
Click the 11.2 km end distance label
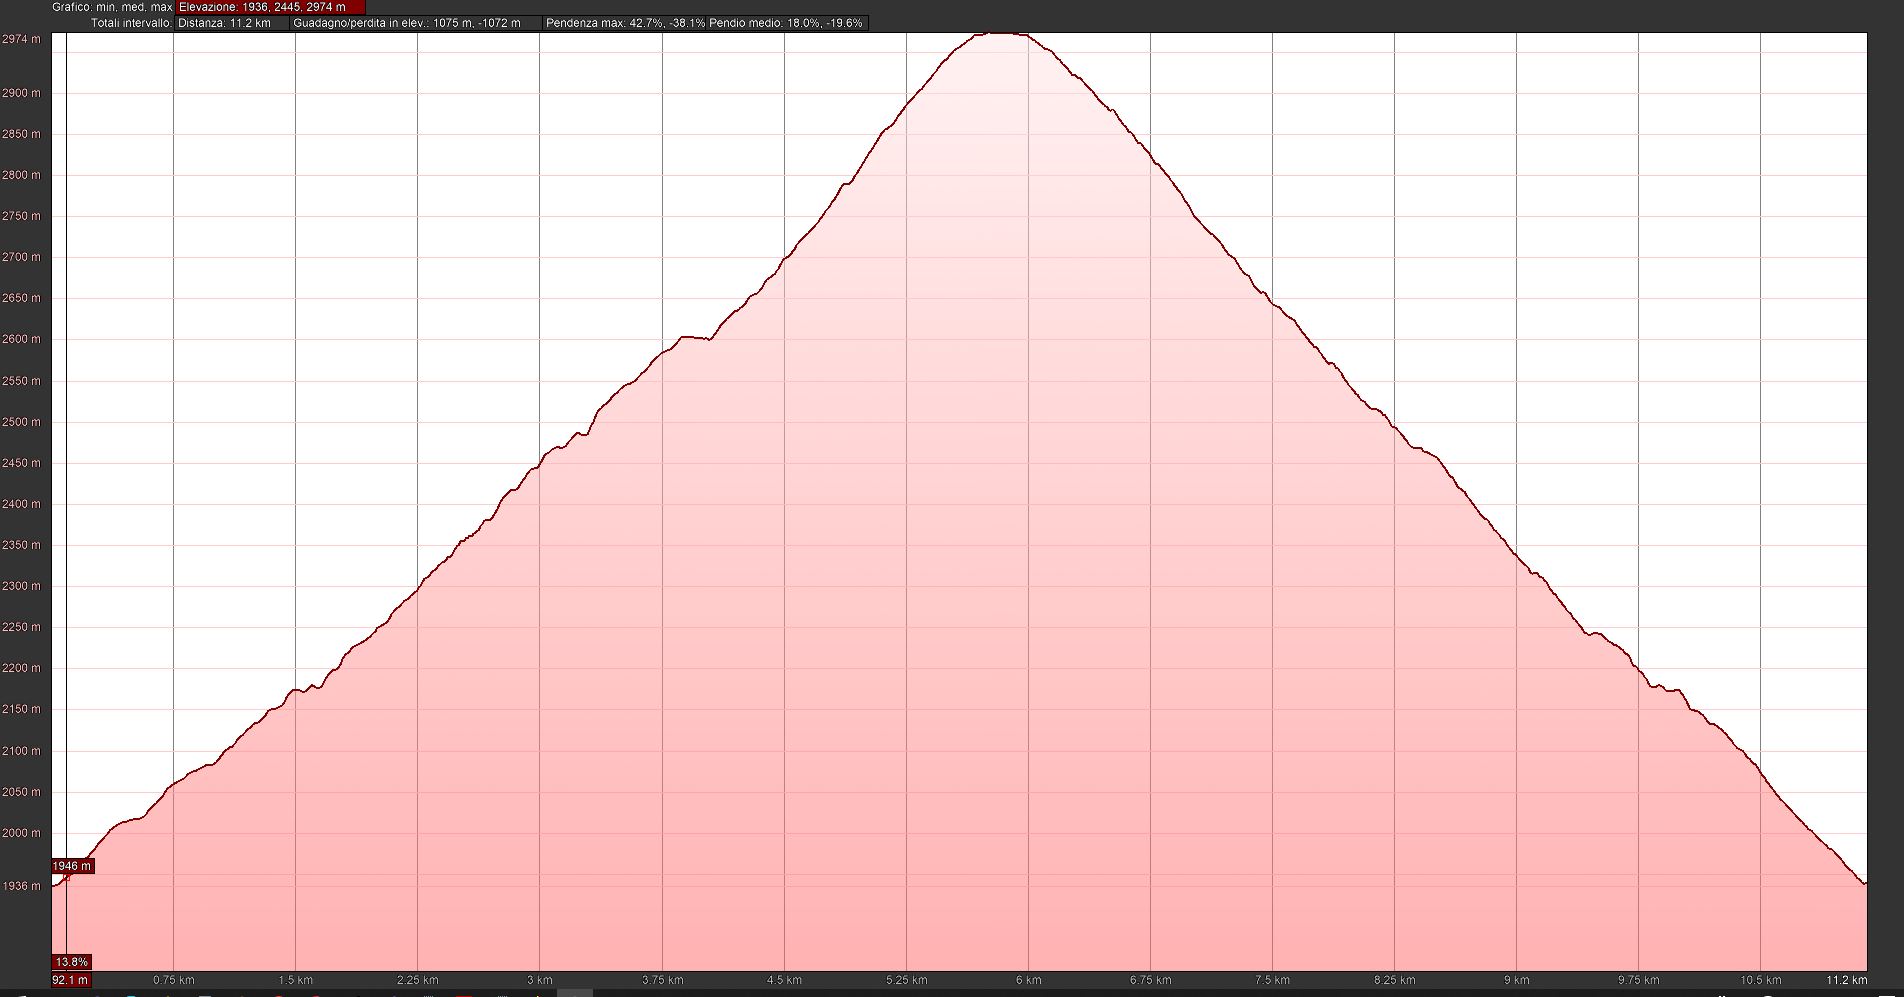pyautogui.click(x=1845, y=980)
